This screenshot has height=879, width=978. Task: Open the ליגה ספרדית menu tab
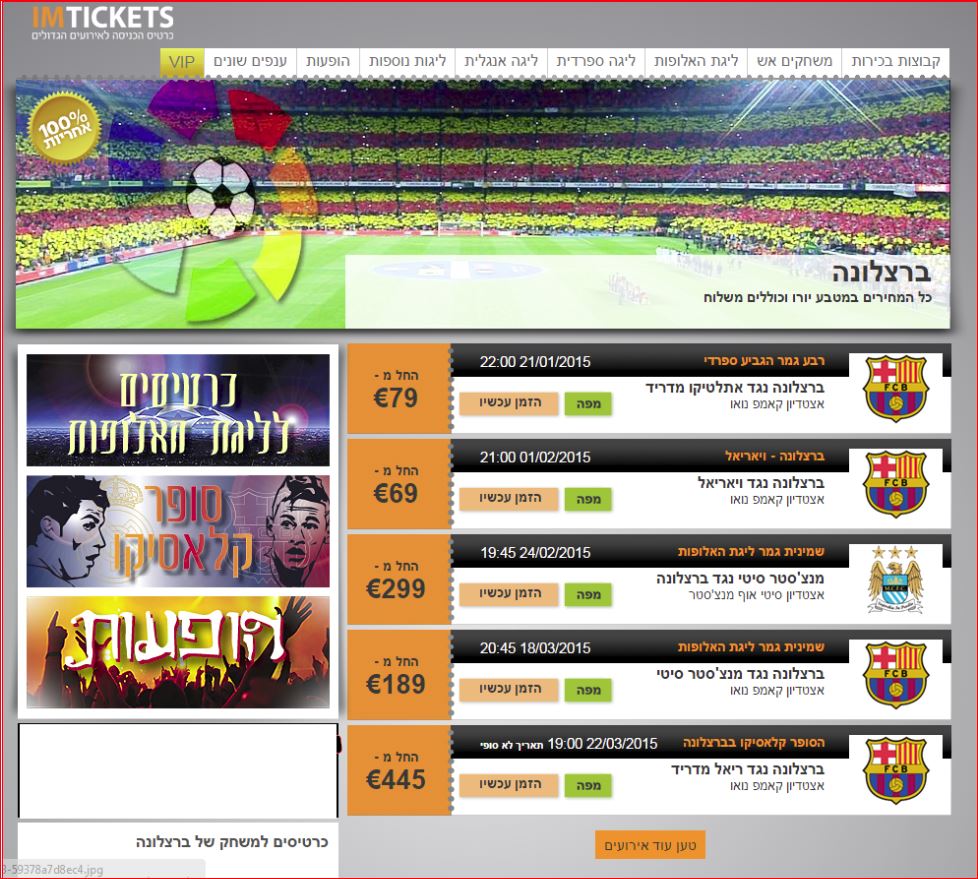(596, 62)
